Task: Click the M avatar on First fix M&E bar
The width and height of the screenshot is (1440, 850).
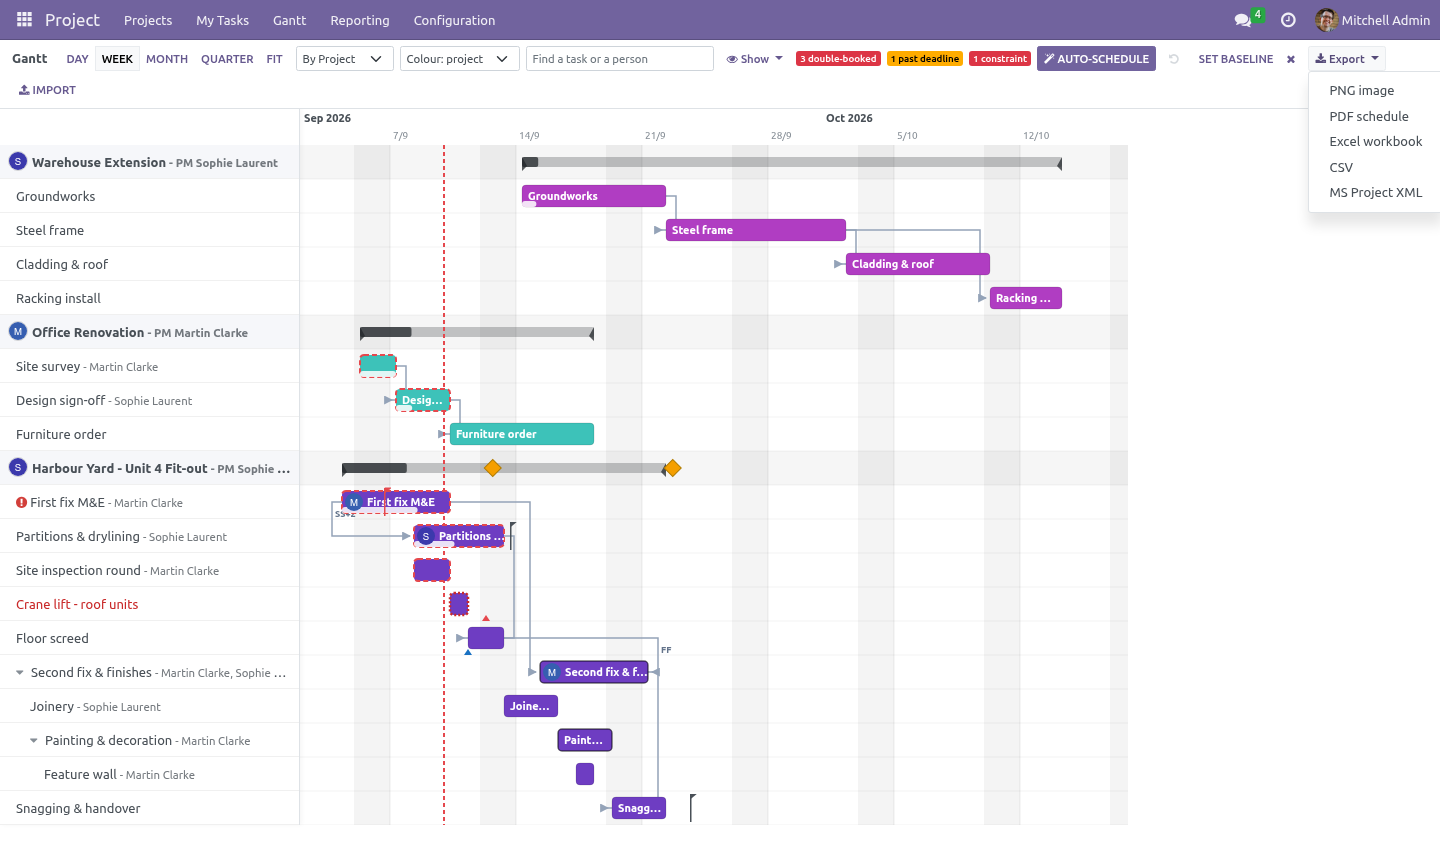Action: coord(353,502)
